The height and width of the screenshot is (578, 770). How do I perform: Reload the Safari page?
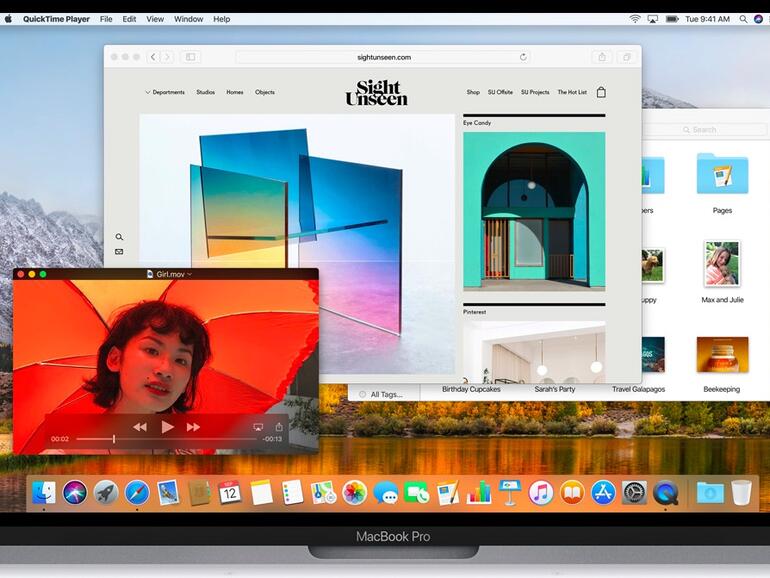click(x=523, y=57)
